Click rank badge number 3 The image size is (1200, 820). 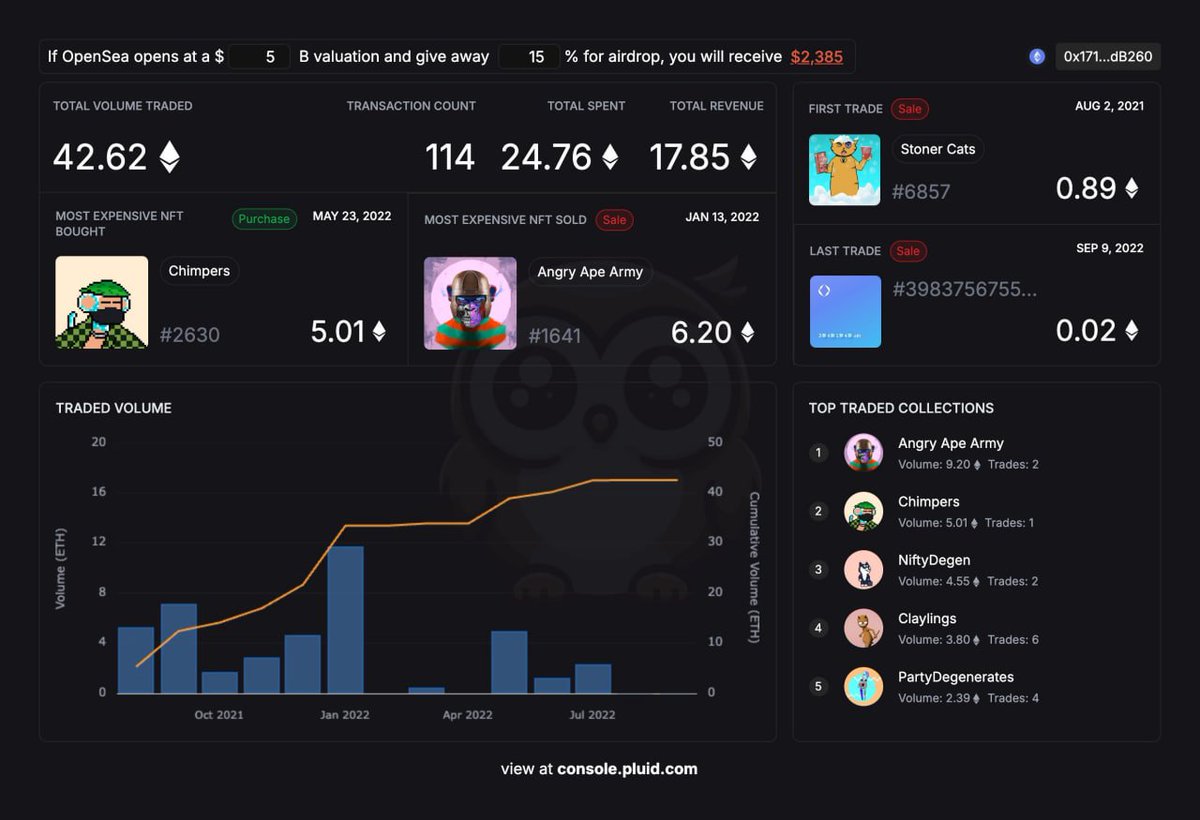click(x=818, y=570)
